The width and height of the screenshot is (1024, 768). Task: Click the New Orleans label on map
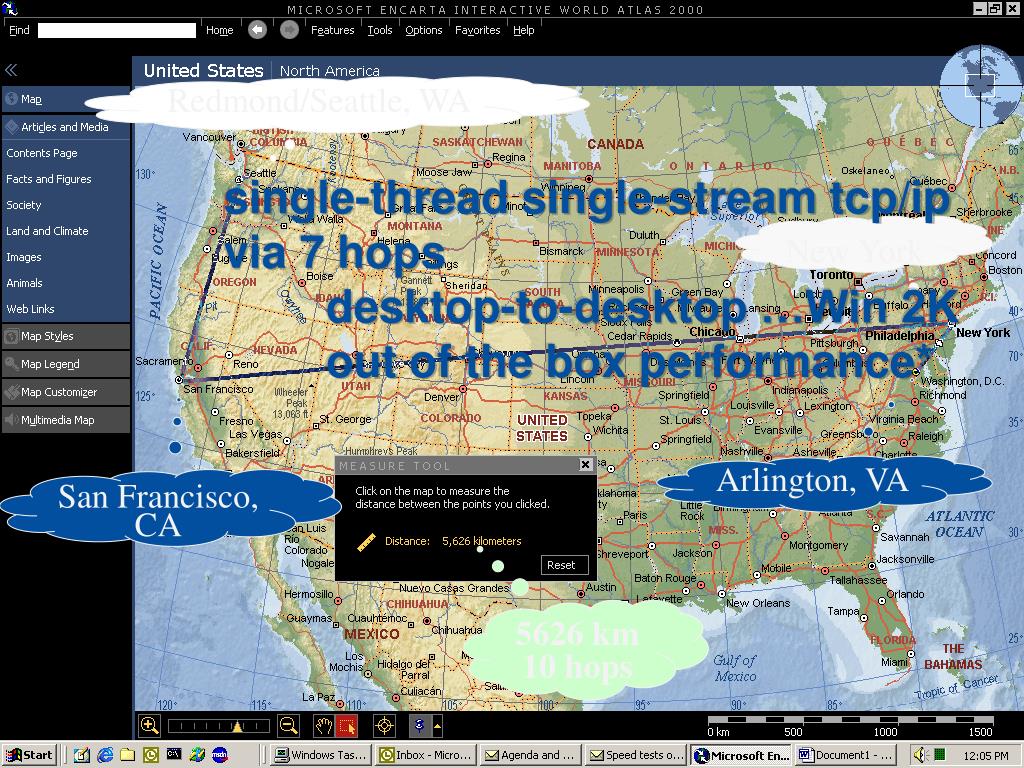click(758, 603)
